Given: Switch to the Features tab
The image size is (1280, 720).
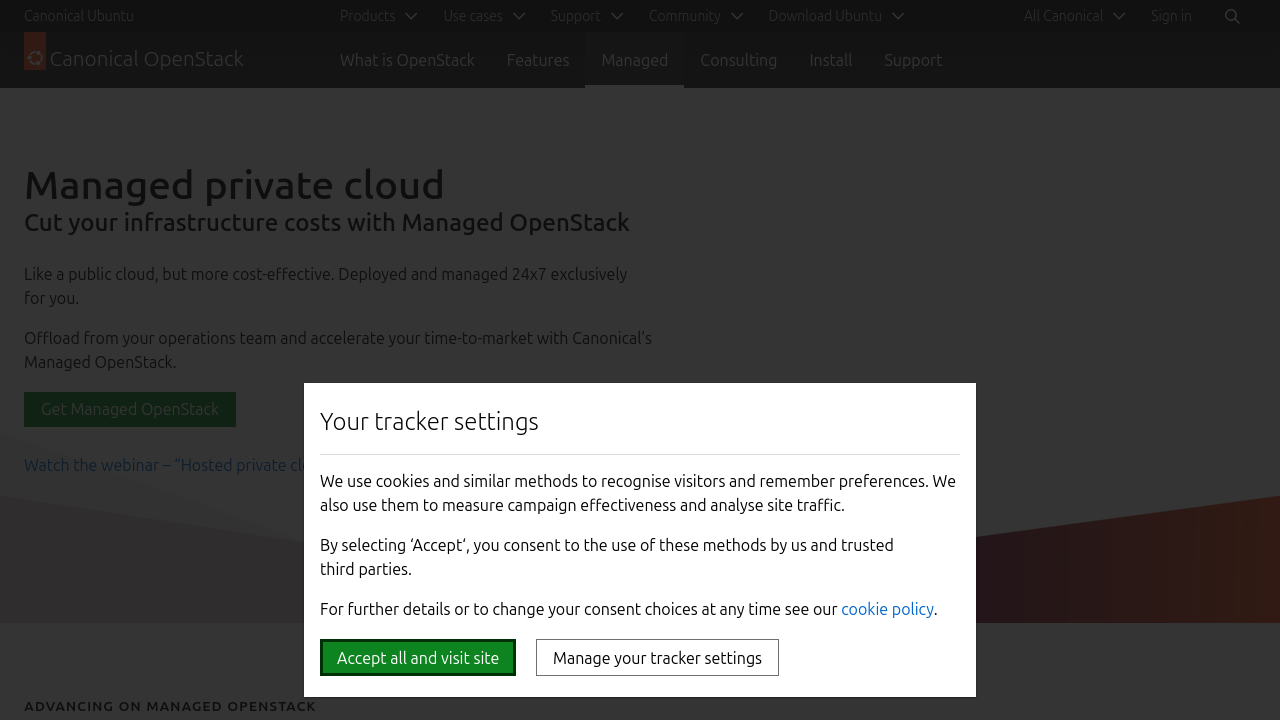Looking at the screenshot, I should point(538,60).
